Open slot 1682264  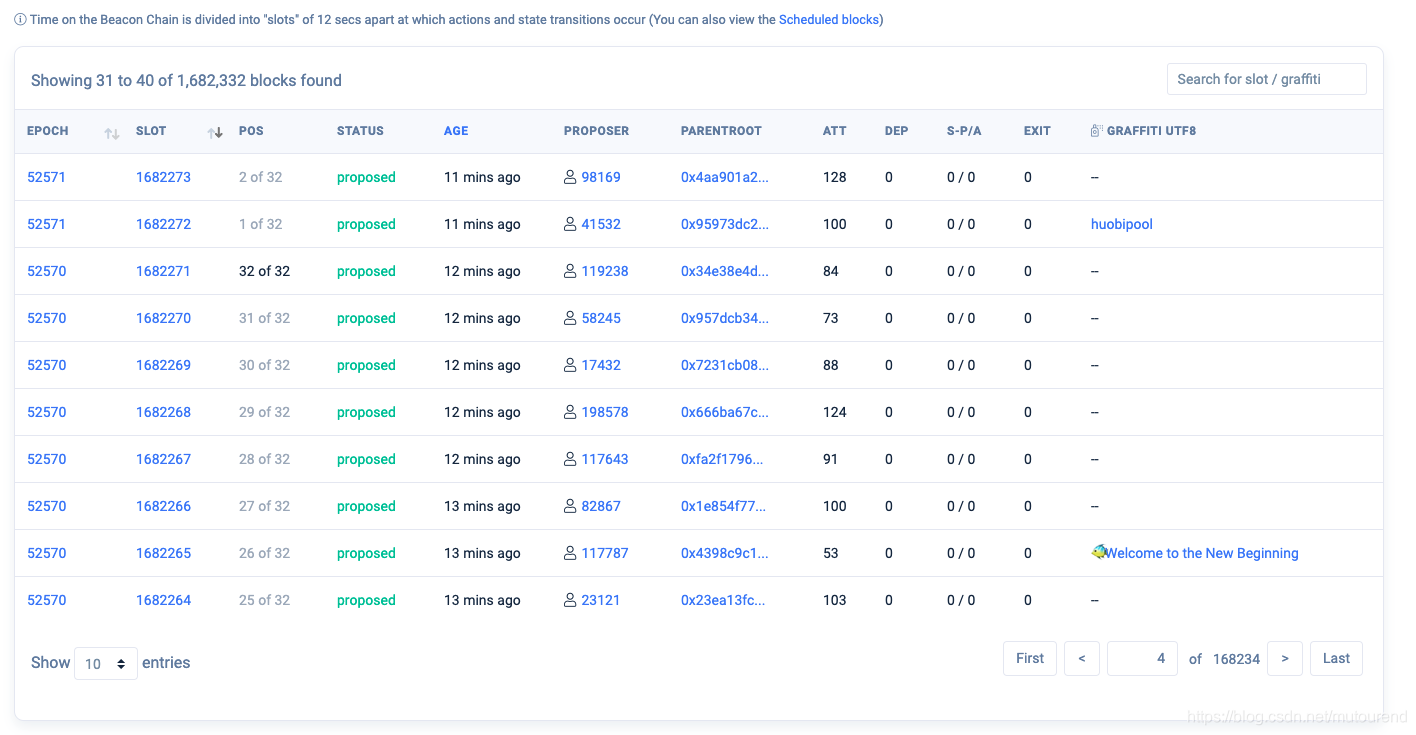(x=163, y=600)
